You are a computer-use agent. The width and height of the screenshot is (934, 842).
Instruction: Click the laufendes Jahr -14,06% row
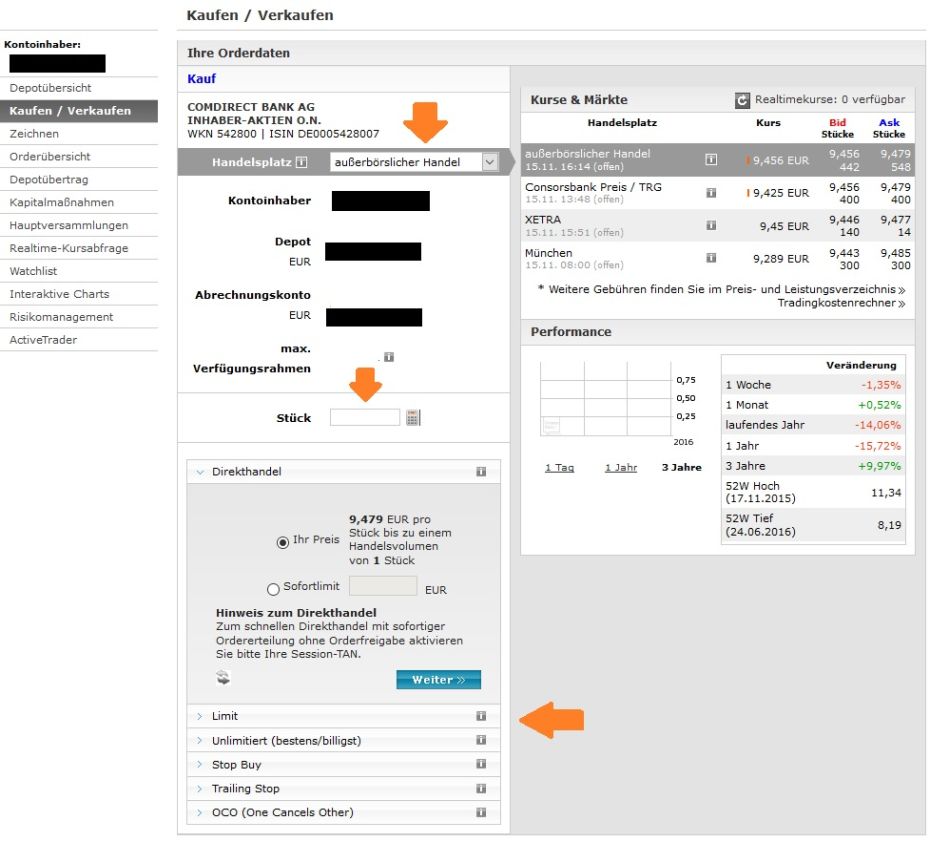point(813,425)
